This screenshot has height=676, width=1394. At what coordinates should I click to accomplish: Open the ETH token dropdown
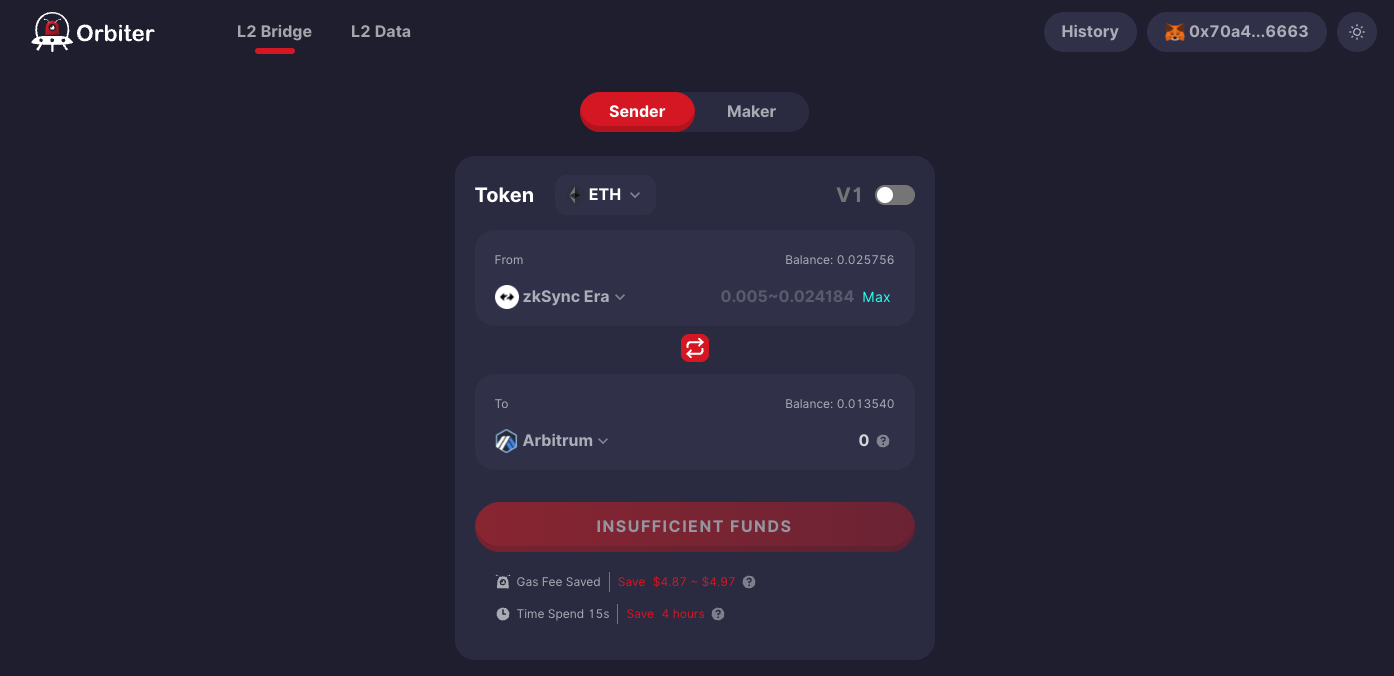point(605,195)
